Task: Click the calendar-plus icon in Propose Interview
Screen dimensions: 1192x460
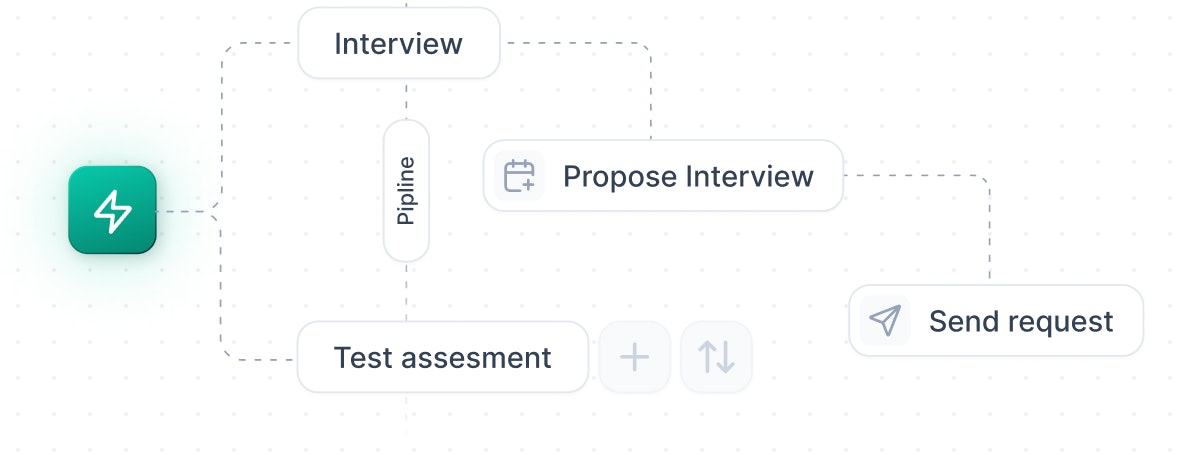Action: click(x=519, y=176)
